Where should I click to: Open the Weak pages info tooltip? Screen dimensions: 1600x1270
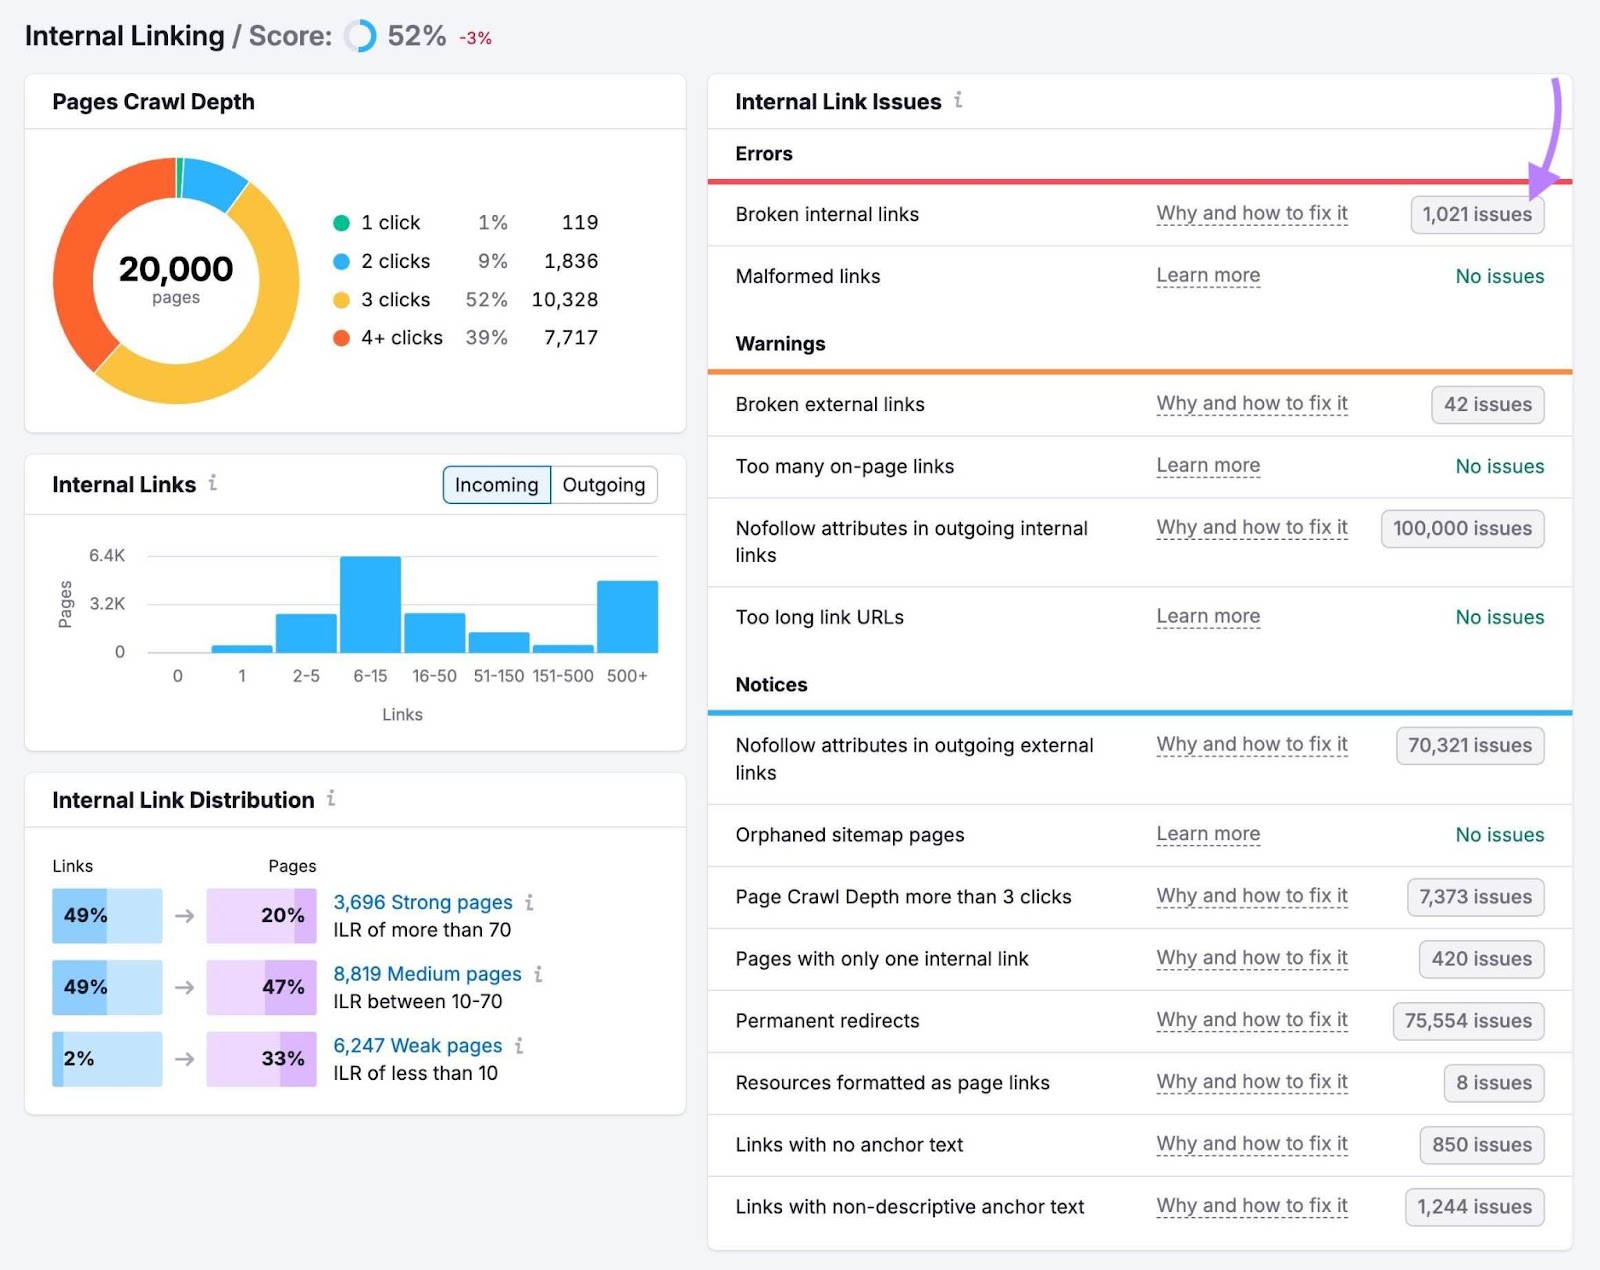point(518,1046)
